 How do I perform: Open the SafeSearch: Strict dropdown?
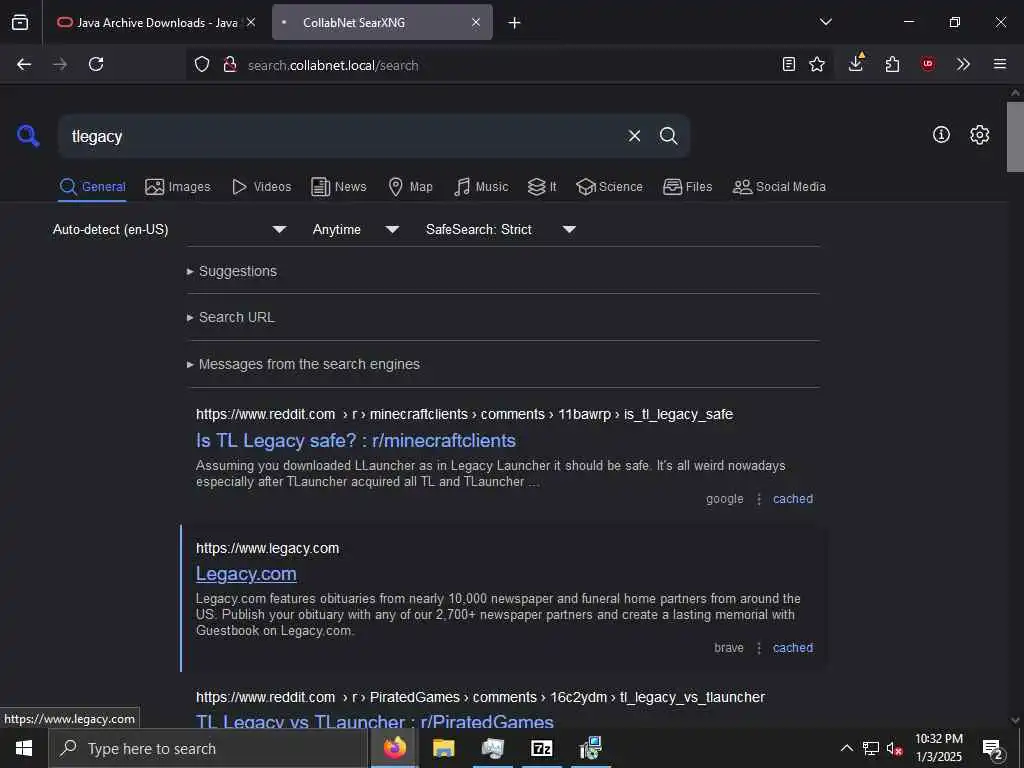[501, 229]
